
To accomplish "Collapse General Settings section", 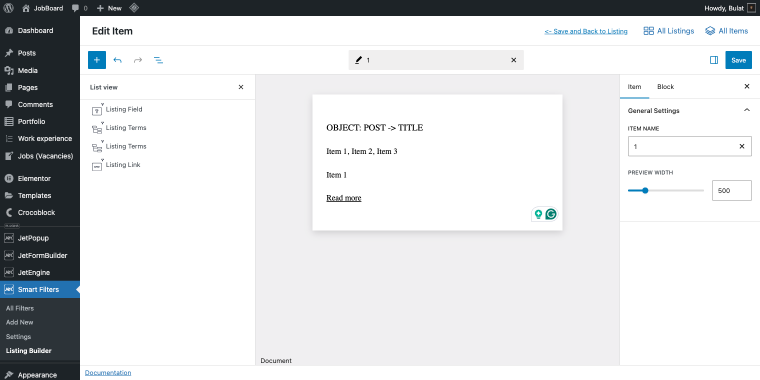I will (x=746, y=111).
